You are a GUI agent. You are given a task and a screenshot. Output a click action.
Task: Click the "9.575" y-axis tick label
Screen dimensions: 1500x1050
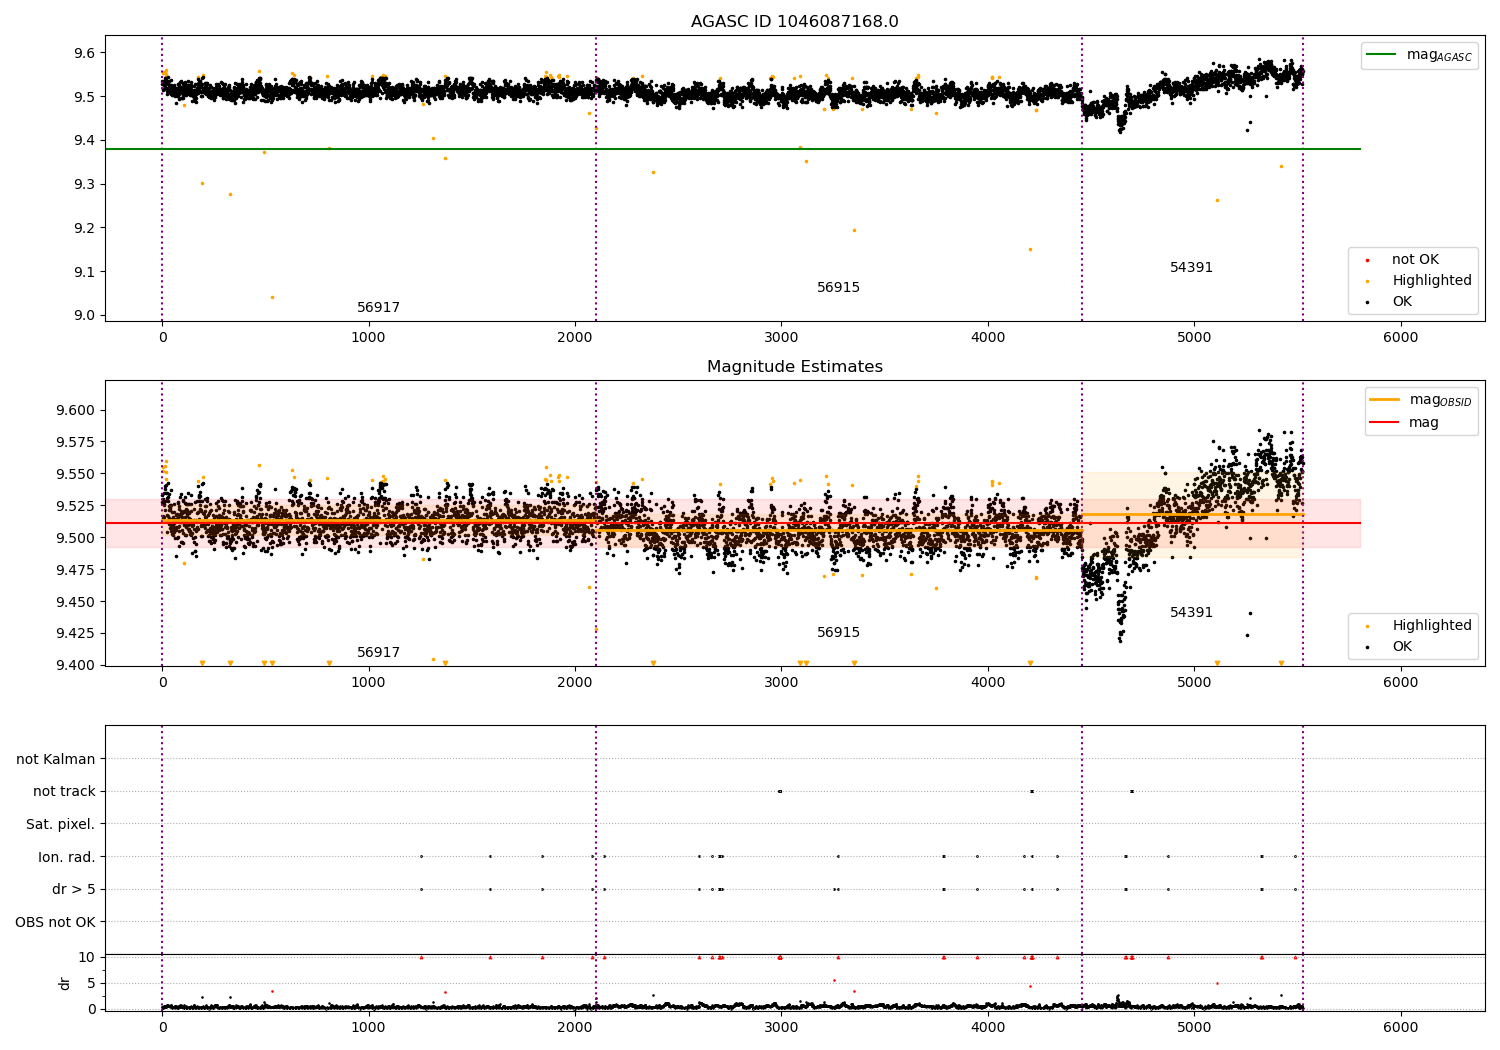(77, 443)
